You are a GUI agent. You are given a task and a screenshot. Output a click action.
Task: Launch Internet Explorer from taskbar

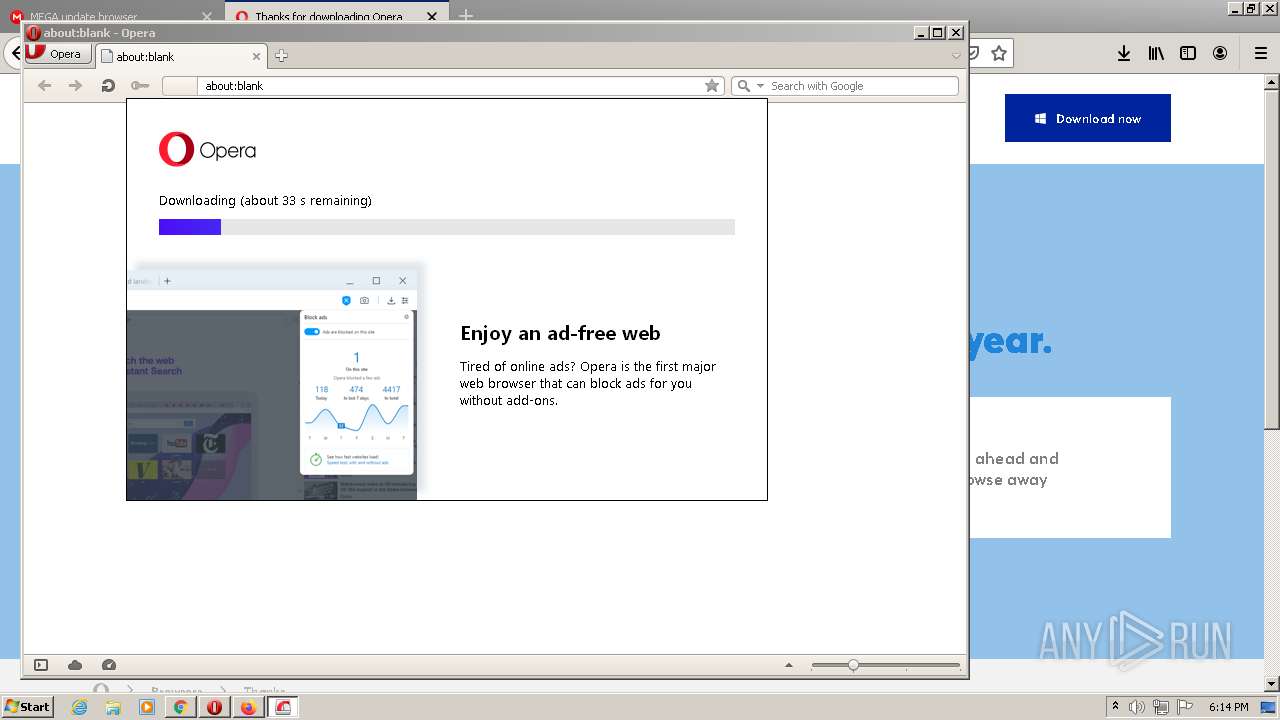pos(79,707)
